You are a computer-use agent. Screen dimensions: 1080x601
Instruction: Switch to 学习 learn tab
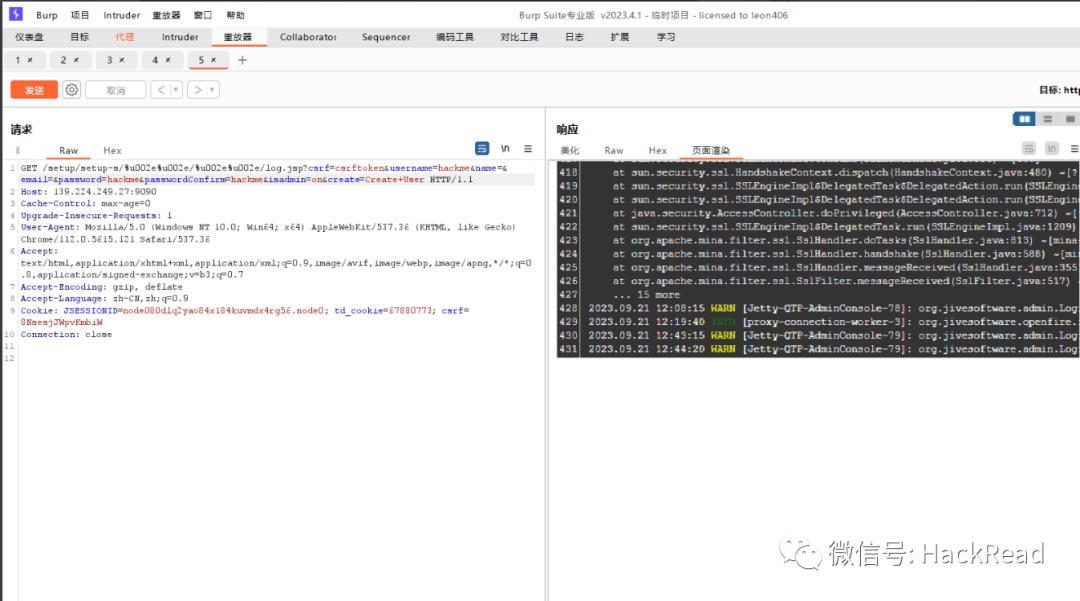(x=666, y=37)
